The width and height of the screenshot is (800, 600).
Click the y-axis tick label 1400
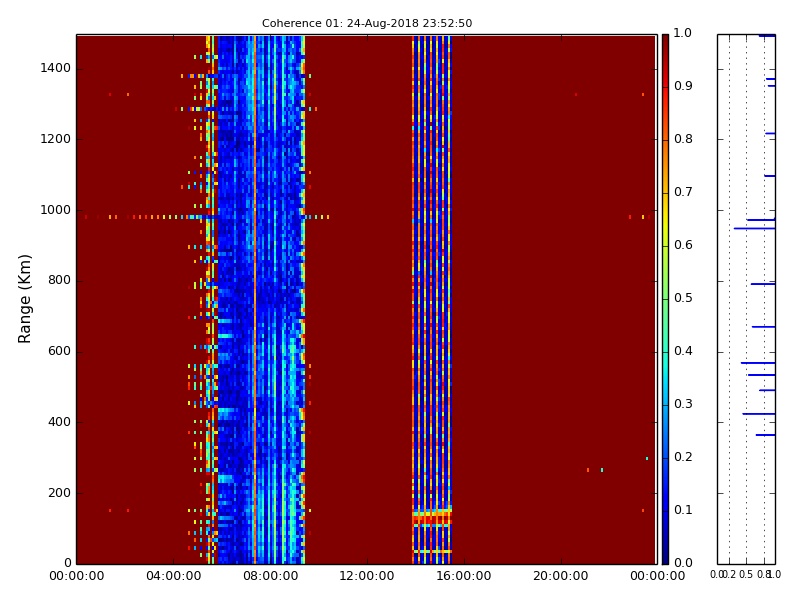pos(56,68)
